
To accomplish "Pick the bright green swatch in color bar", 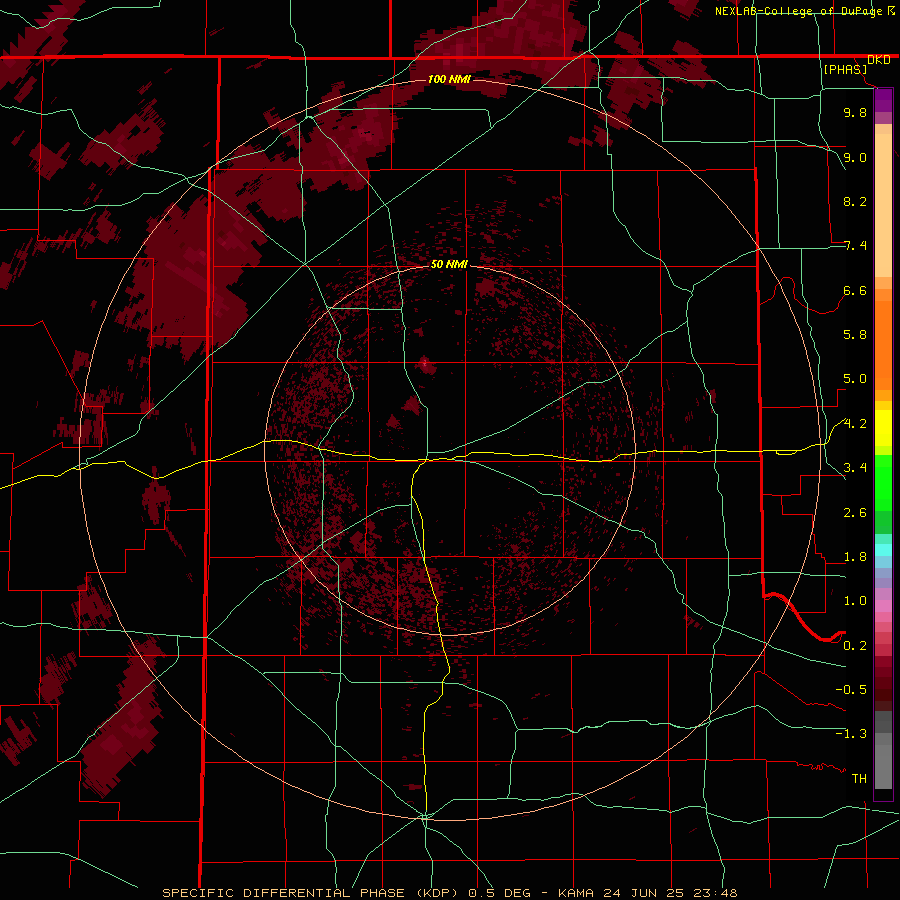I will point(883,483).
